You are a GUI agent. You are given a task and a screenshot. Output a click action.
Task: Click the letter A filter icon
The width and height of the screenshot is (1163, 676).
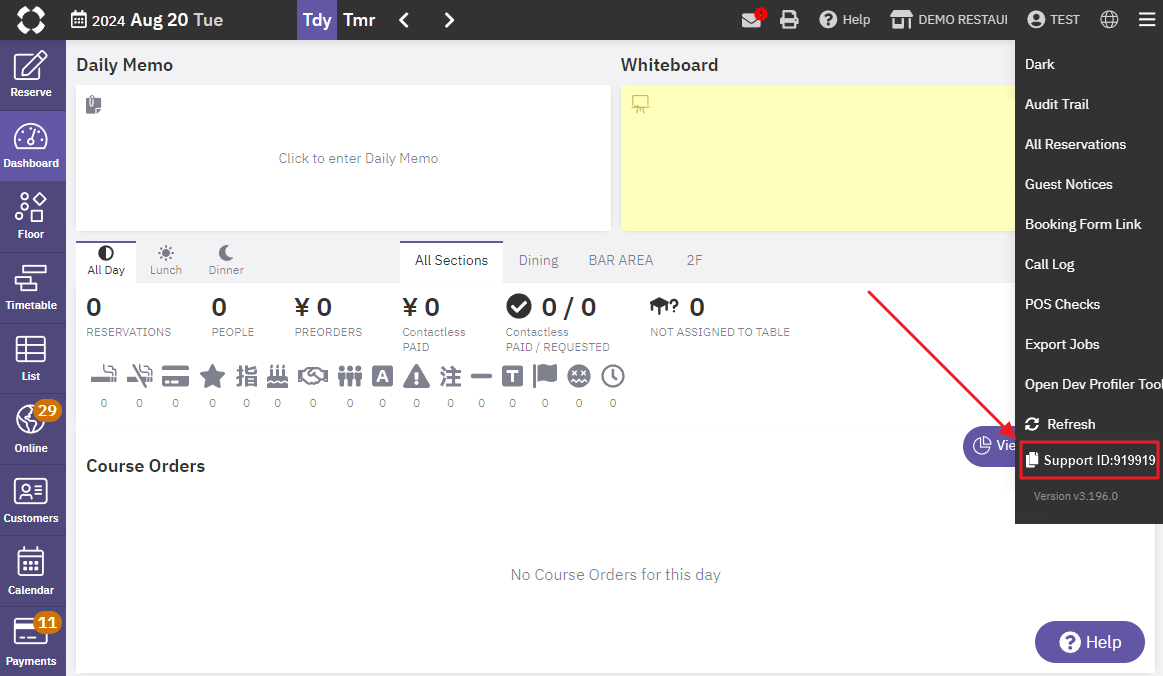[x=382, y=376]
